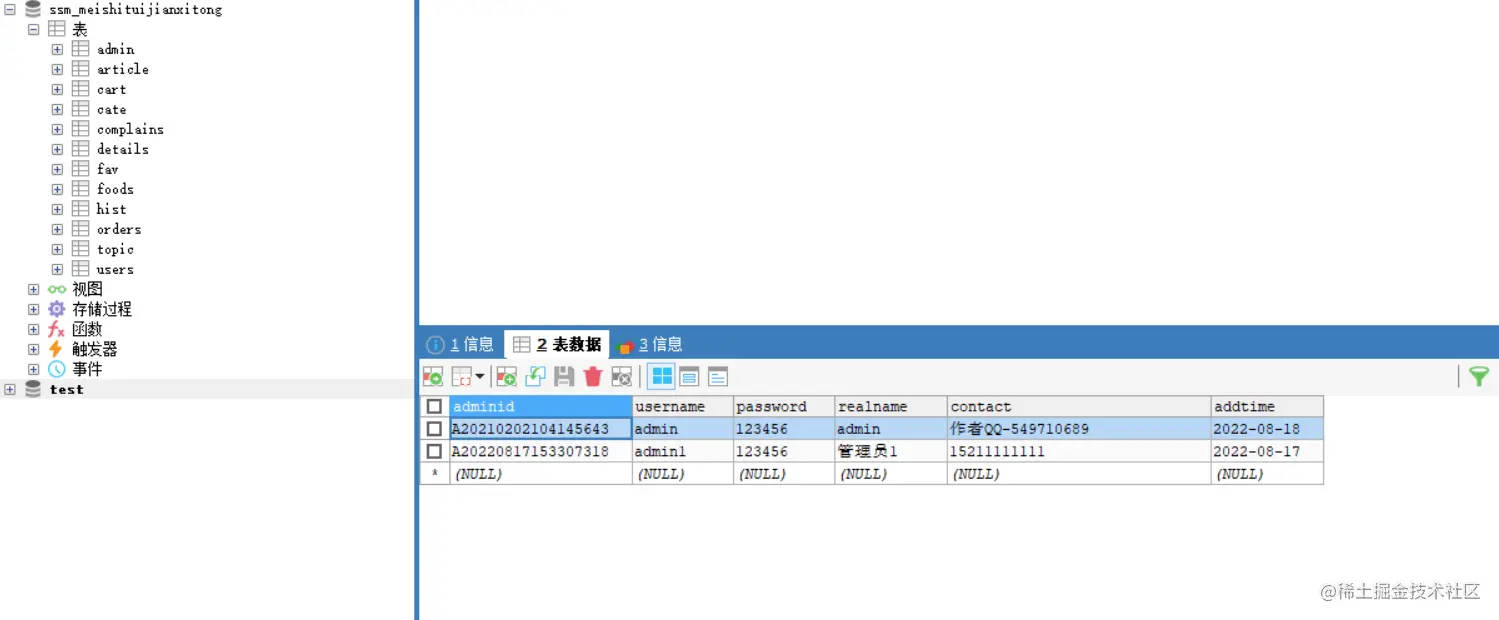
Task: Select the 2022-08-17 addtime cell
Action: 1267,451
